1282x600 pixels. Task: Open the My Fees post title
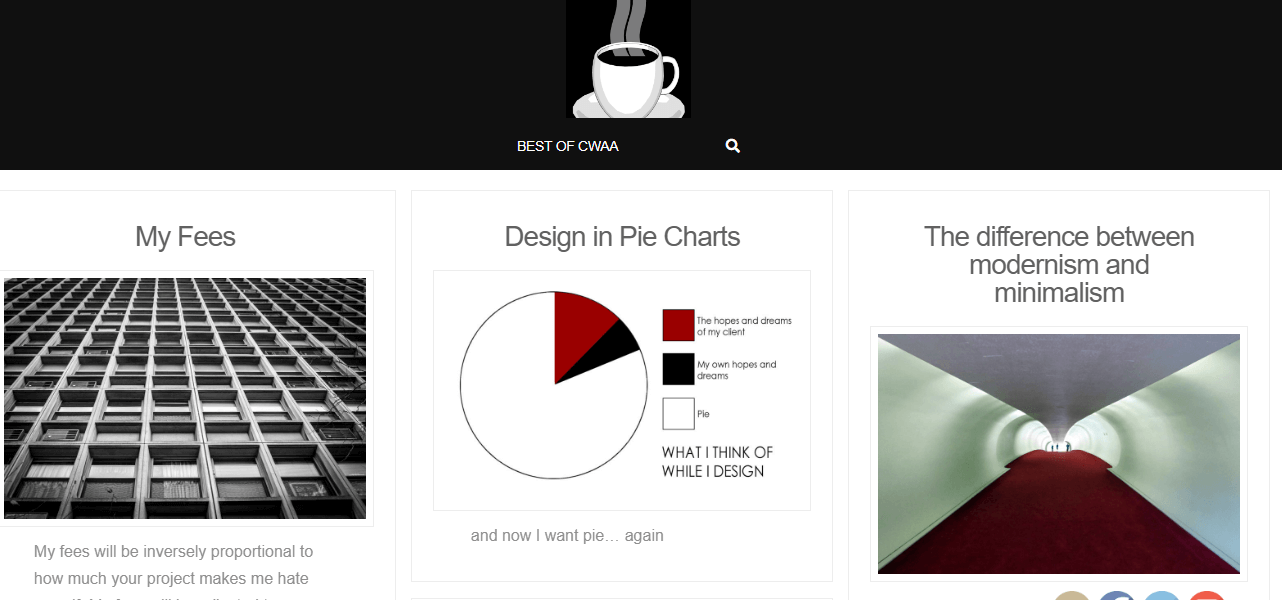pos(185,237)
